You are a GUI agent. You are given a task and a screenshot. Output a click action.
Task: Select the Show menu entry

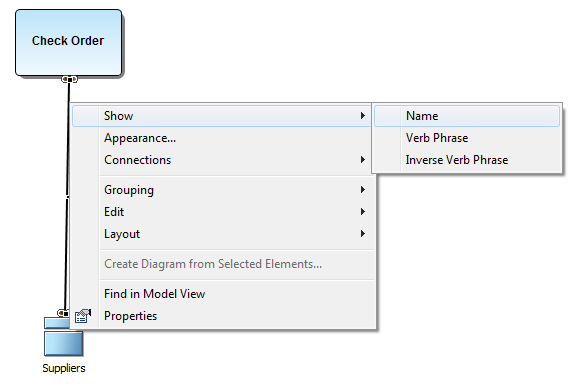[223, 116]
